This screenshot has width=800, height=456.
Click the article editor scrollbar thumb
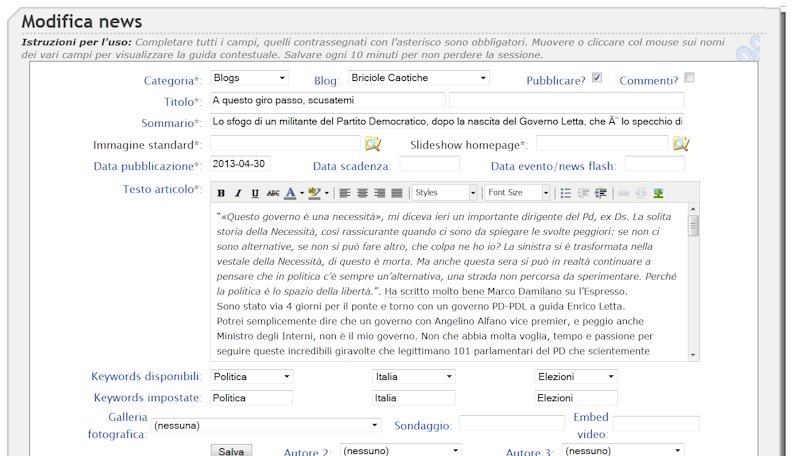tap(693, 225)
